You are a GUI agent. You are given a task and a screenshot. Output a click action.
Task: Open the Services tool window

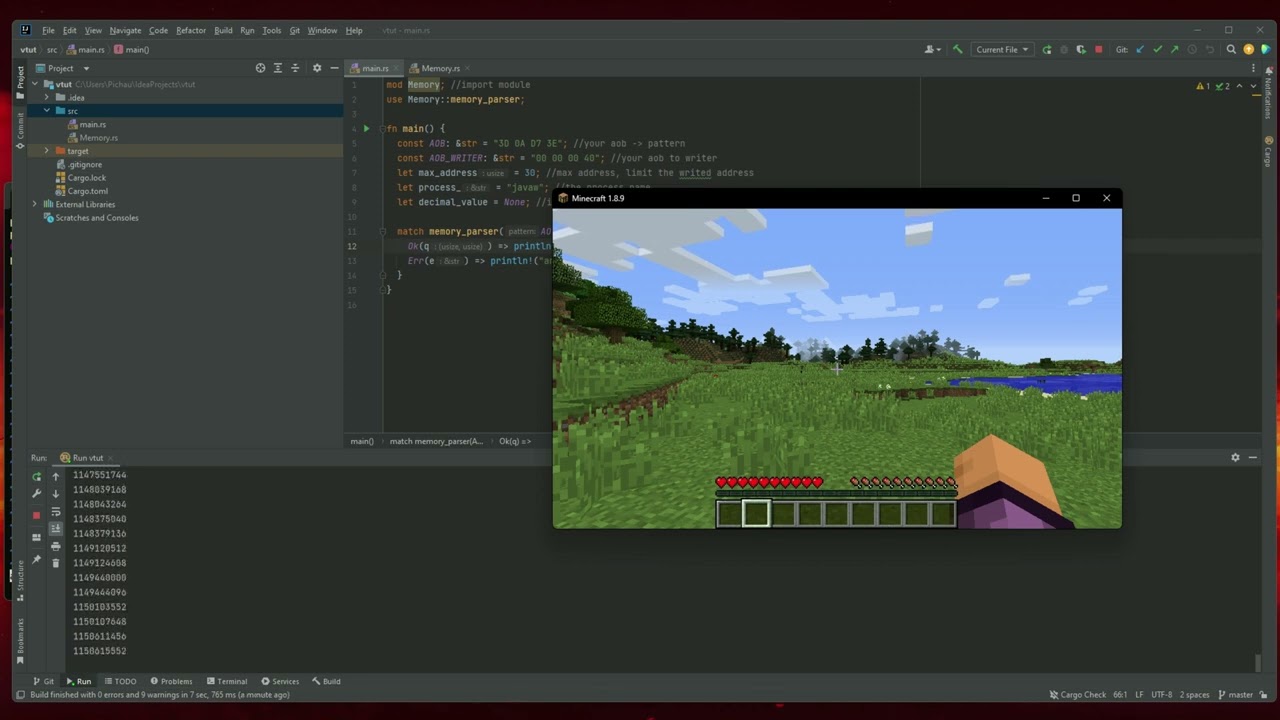pos(280,681)
